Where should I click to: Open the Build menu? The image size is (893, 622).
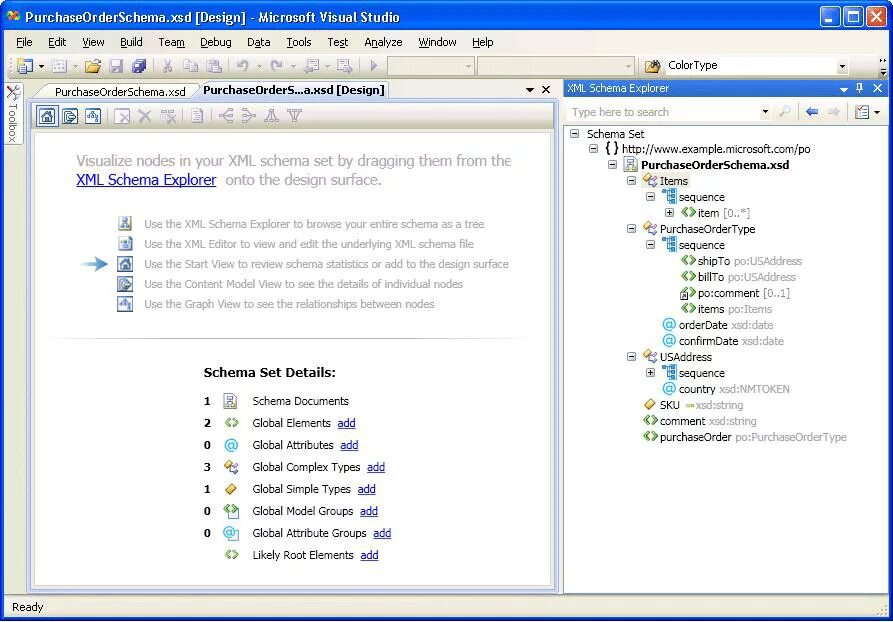pos(131,42)
